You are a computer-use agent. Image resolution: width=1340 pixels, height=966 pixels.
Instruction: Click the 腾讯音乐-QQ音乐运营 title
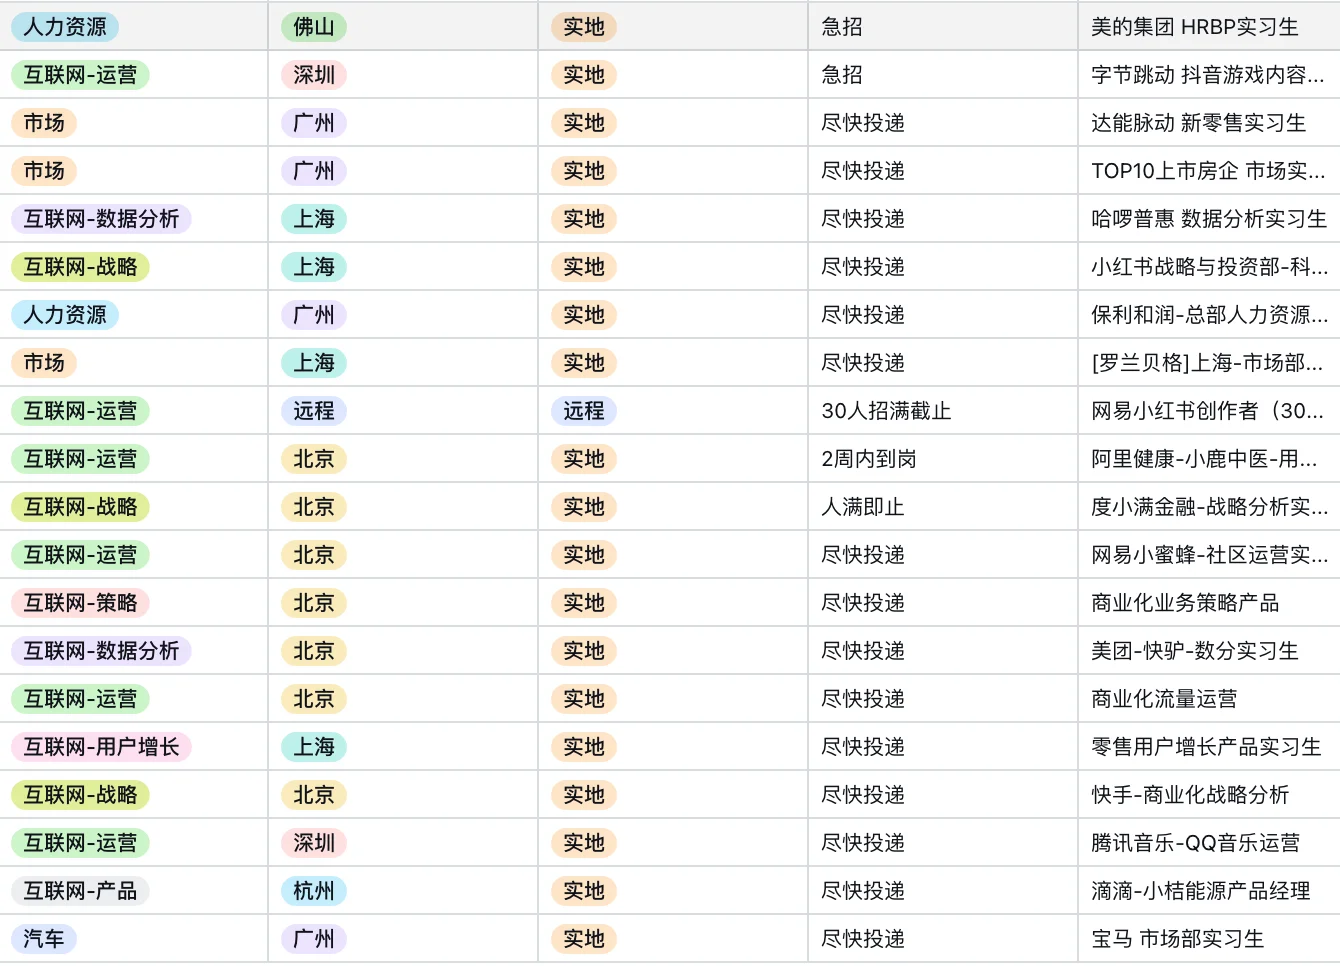pyautogui.click(x=1195, y=843)
